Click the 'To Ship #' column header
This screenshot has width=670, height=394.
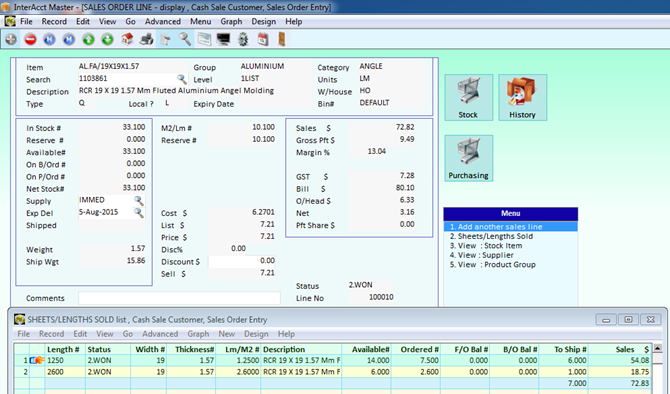[x=563, y=349]
